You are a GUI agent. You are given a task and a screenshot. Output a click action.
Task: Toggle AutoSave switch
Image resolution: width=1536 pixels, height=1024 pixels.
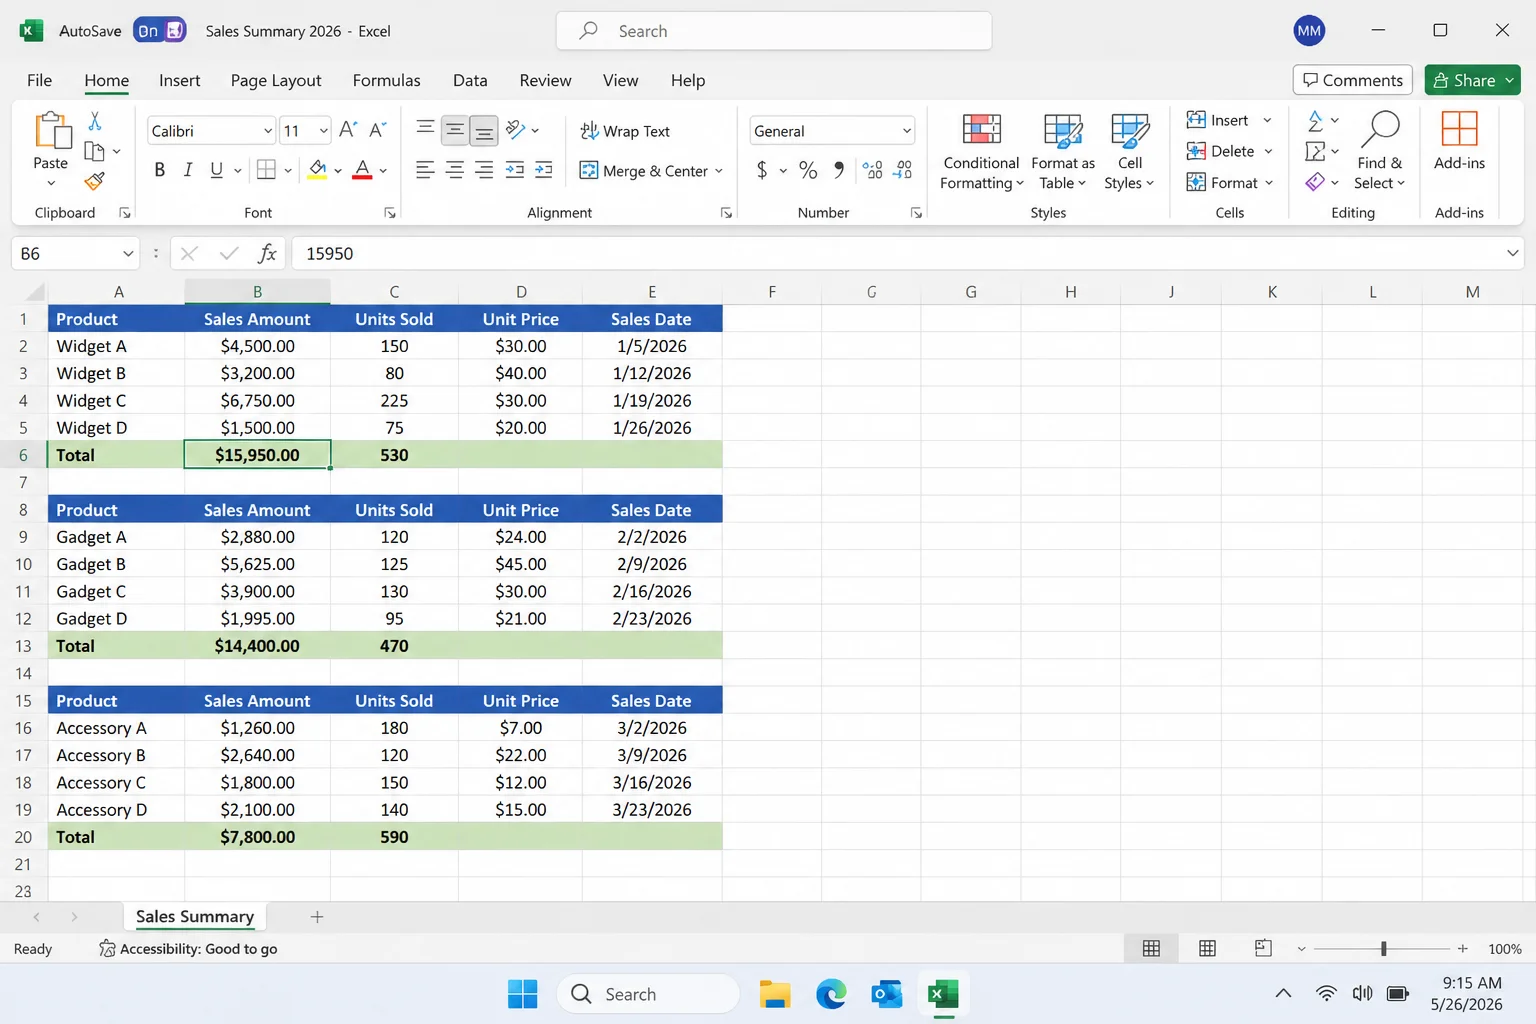click(160, 31)
